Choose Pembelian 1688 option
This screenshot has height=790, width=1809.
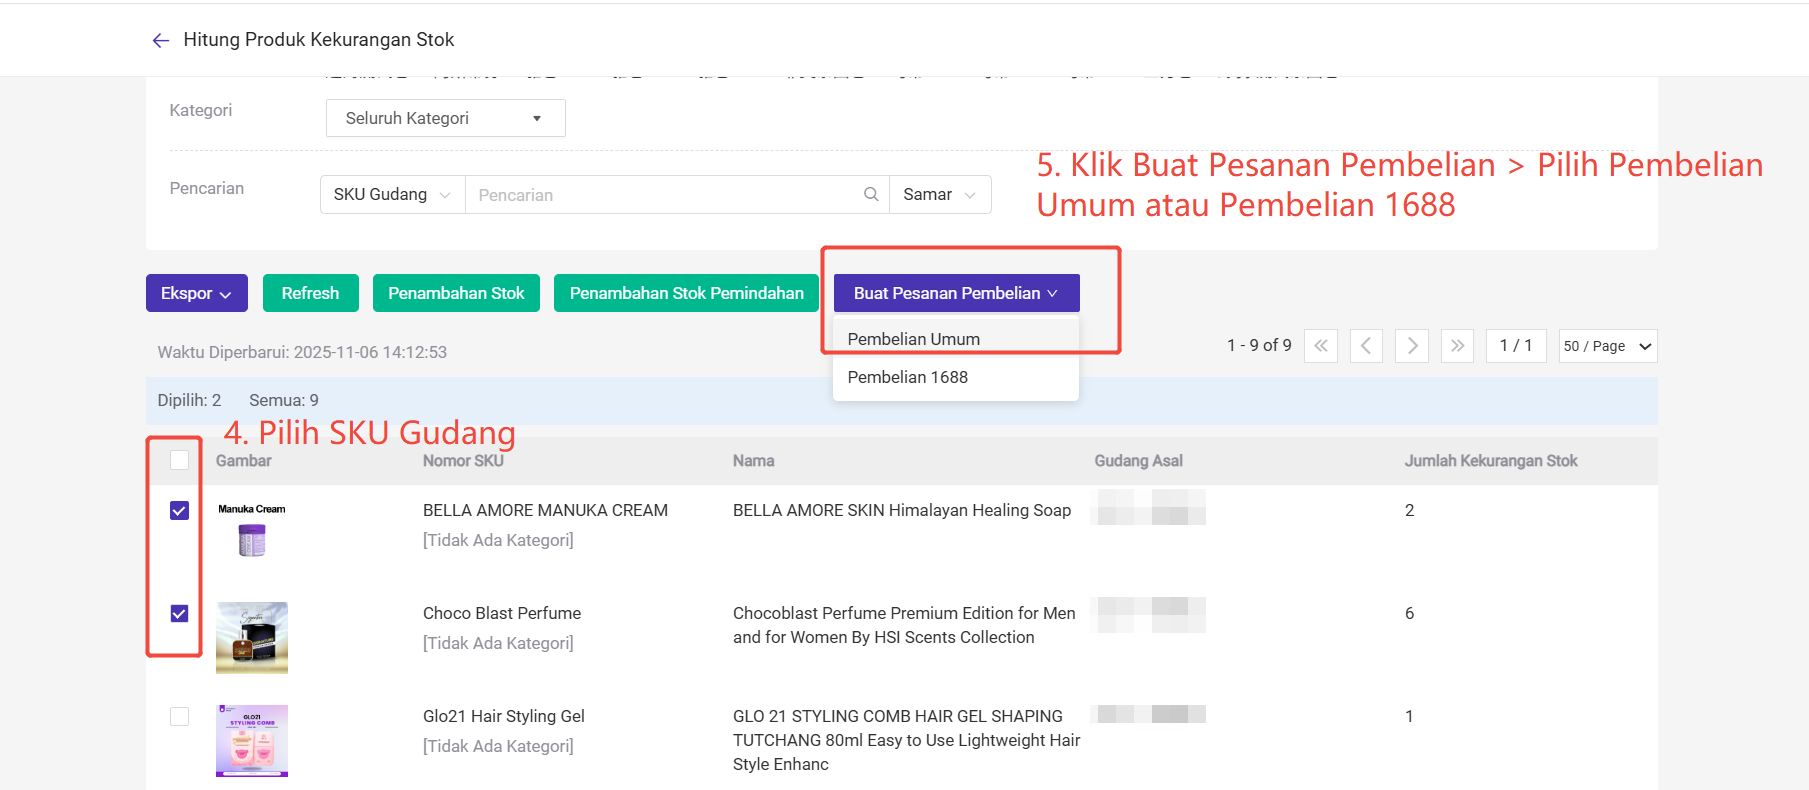907,377
